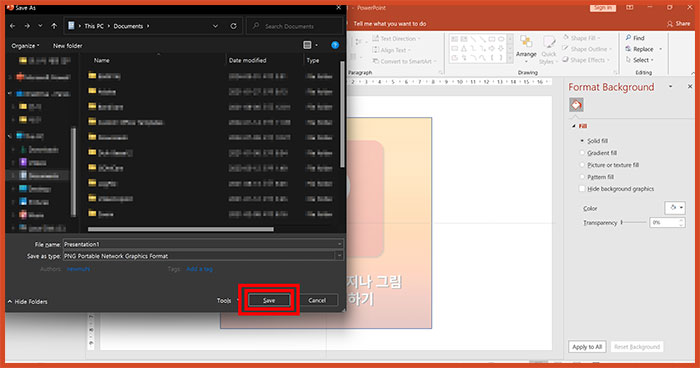Select the Pattern fill option
This screenshot has width=700, height=368.
(596, 177)
